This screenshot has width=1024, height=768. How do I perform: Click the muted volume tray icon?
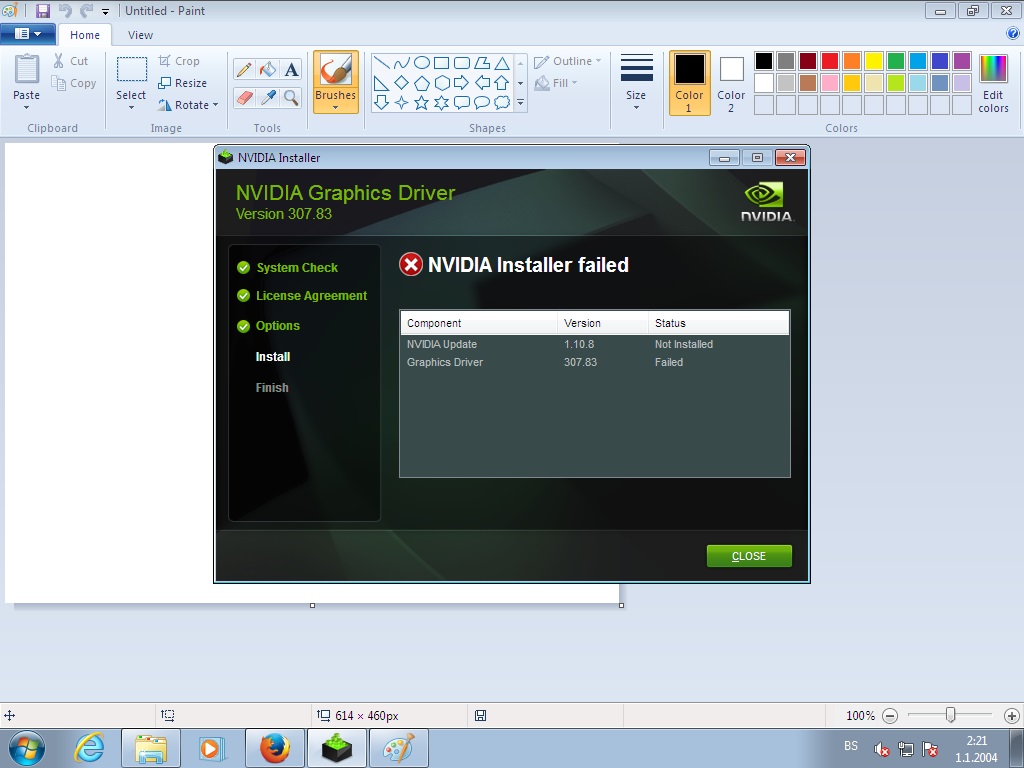pos(882,749)
